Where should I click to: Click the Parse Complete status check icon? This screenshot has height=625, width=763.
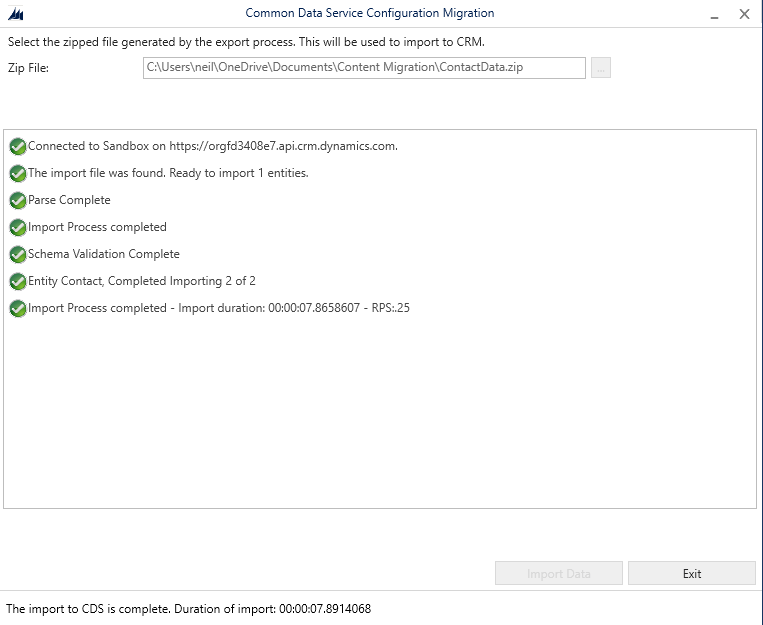18,200
